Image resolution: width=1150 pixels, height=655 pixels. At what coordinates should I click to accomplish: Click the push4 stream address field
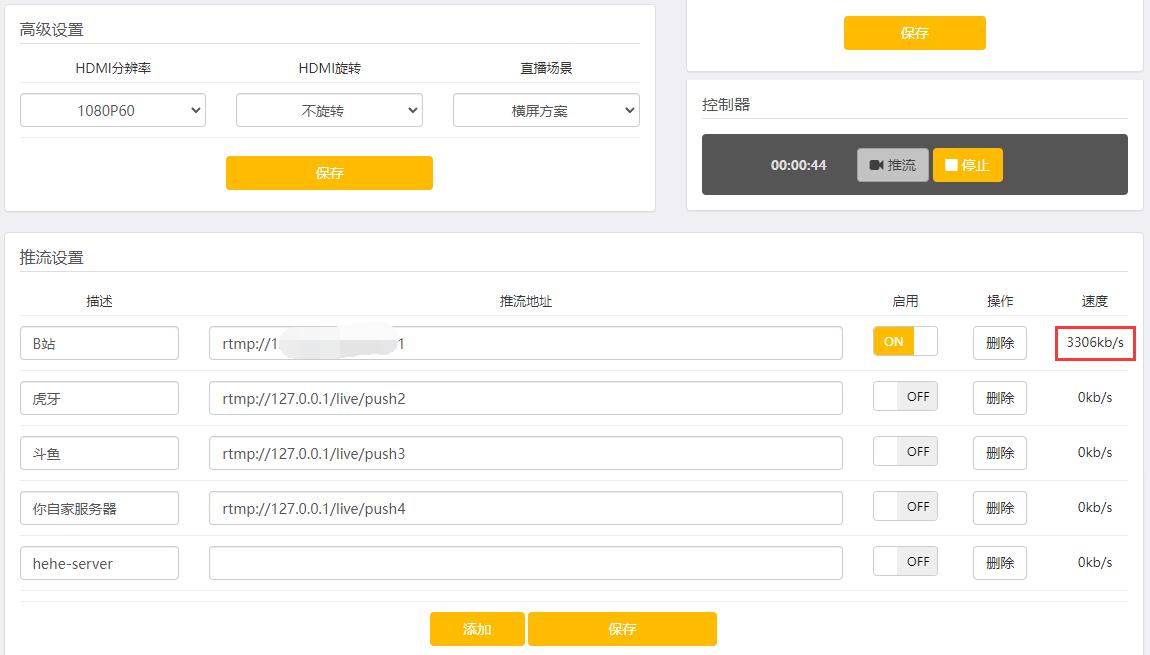526,508
